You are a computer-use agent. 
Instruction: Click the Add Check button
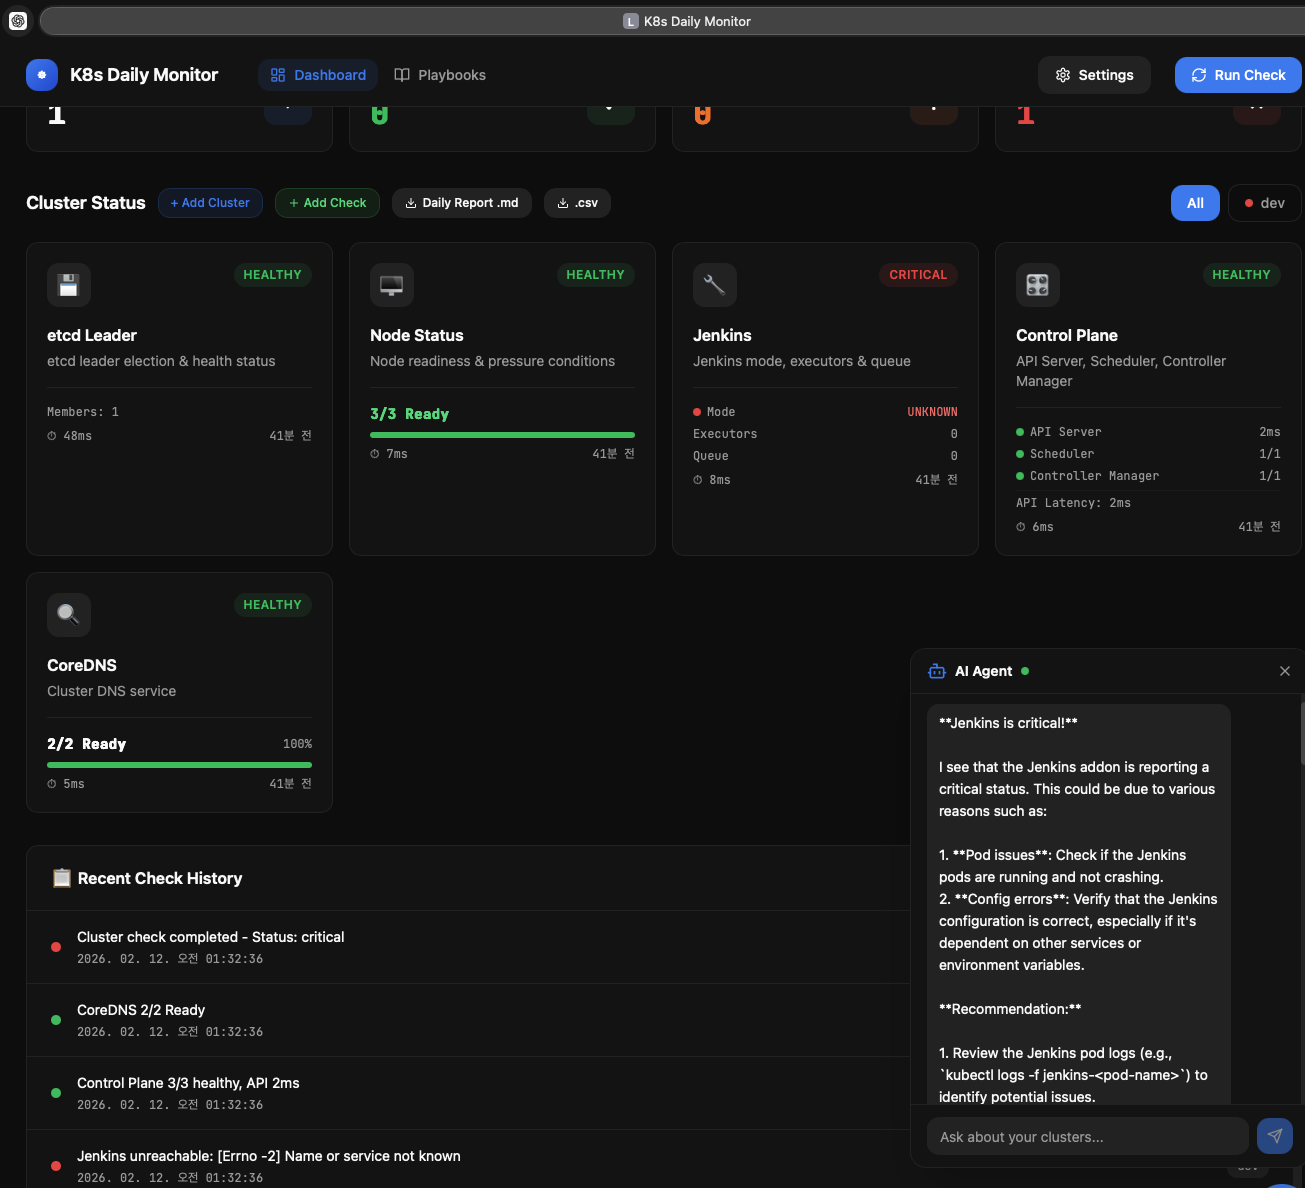tap(328, 203)
